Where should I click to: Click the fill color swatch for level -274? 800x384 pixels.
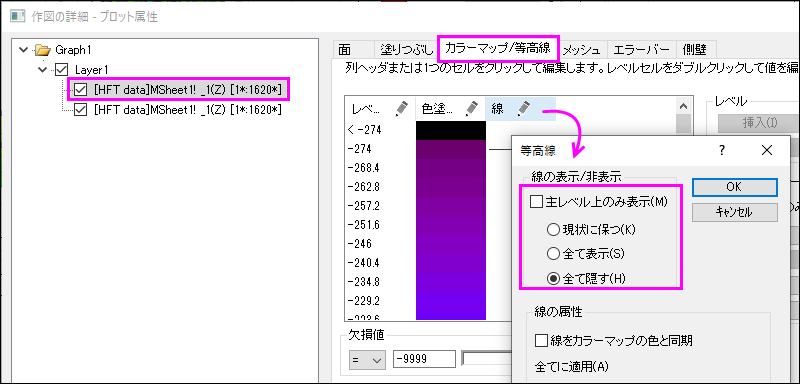(451, 149)
